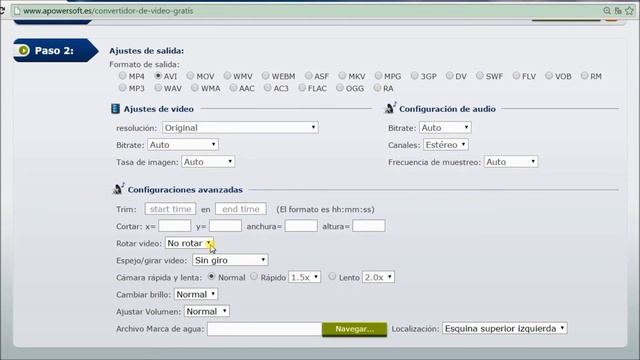Select 3GP output format

(415, 76)
